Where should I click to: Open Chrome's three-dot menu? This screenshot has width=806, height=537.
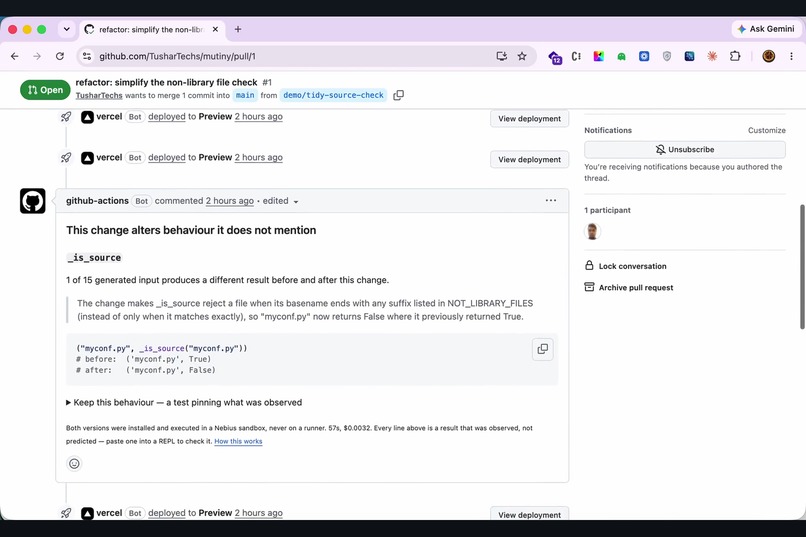(791, 56)
